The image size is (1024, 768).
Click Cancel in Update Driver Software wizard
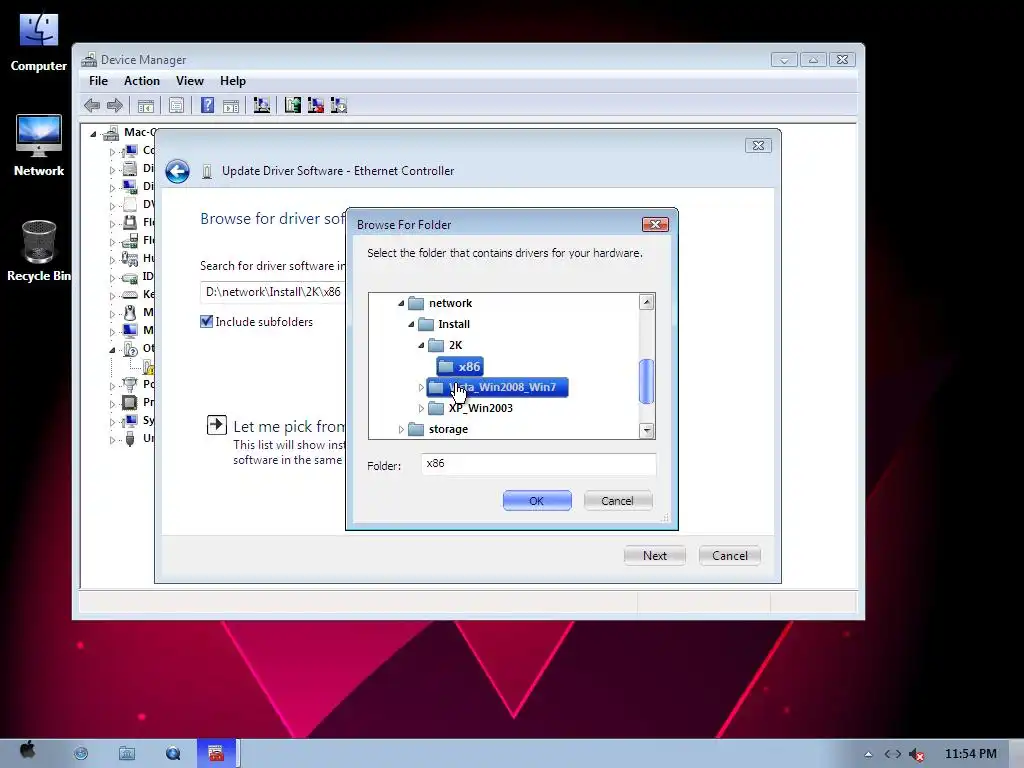(x=729, y=556)
